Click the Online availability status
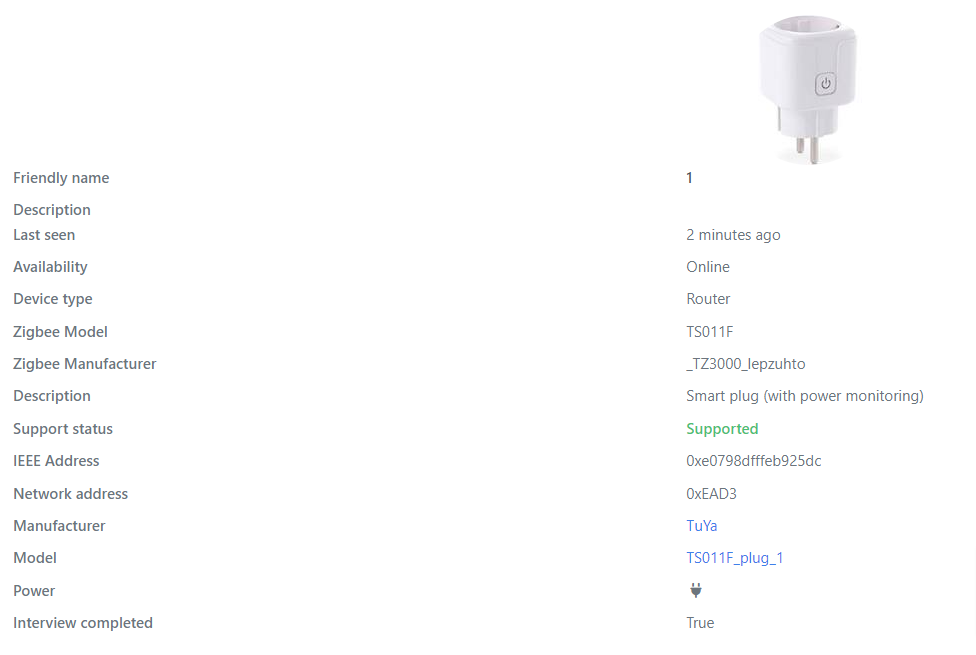The image size is (976, 655). pos(707,266)
